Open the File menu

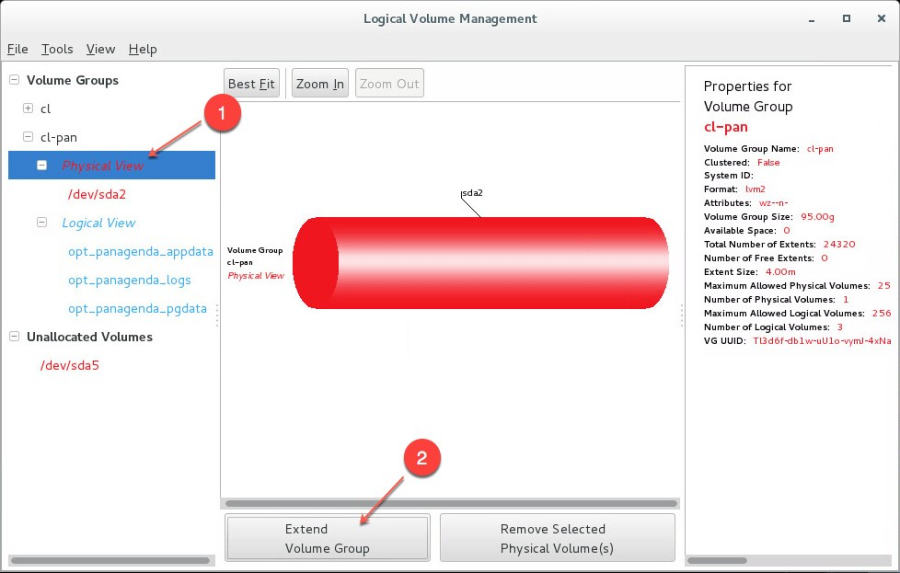pyautogui.click(x=18, y=49)
